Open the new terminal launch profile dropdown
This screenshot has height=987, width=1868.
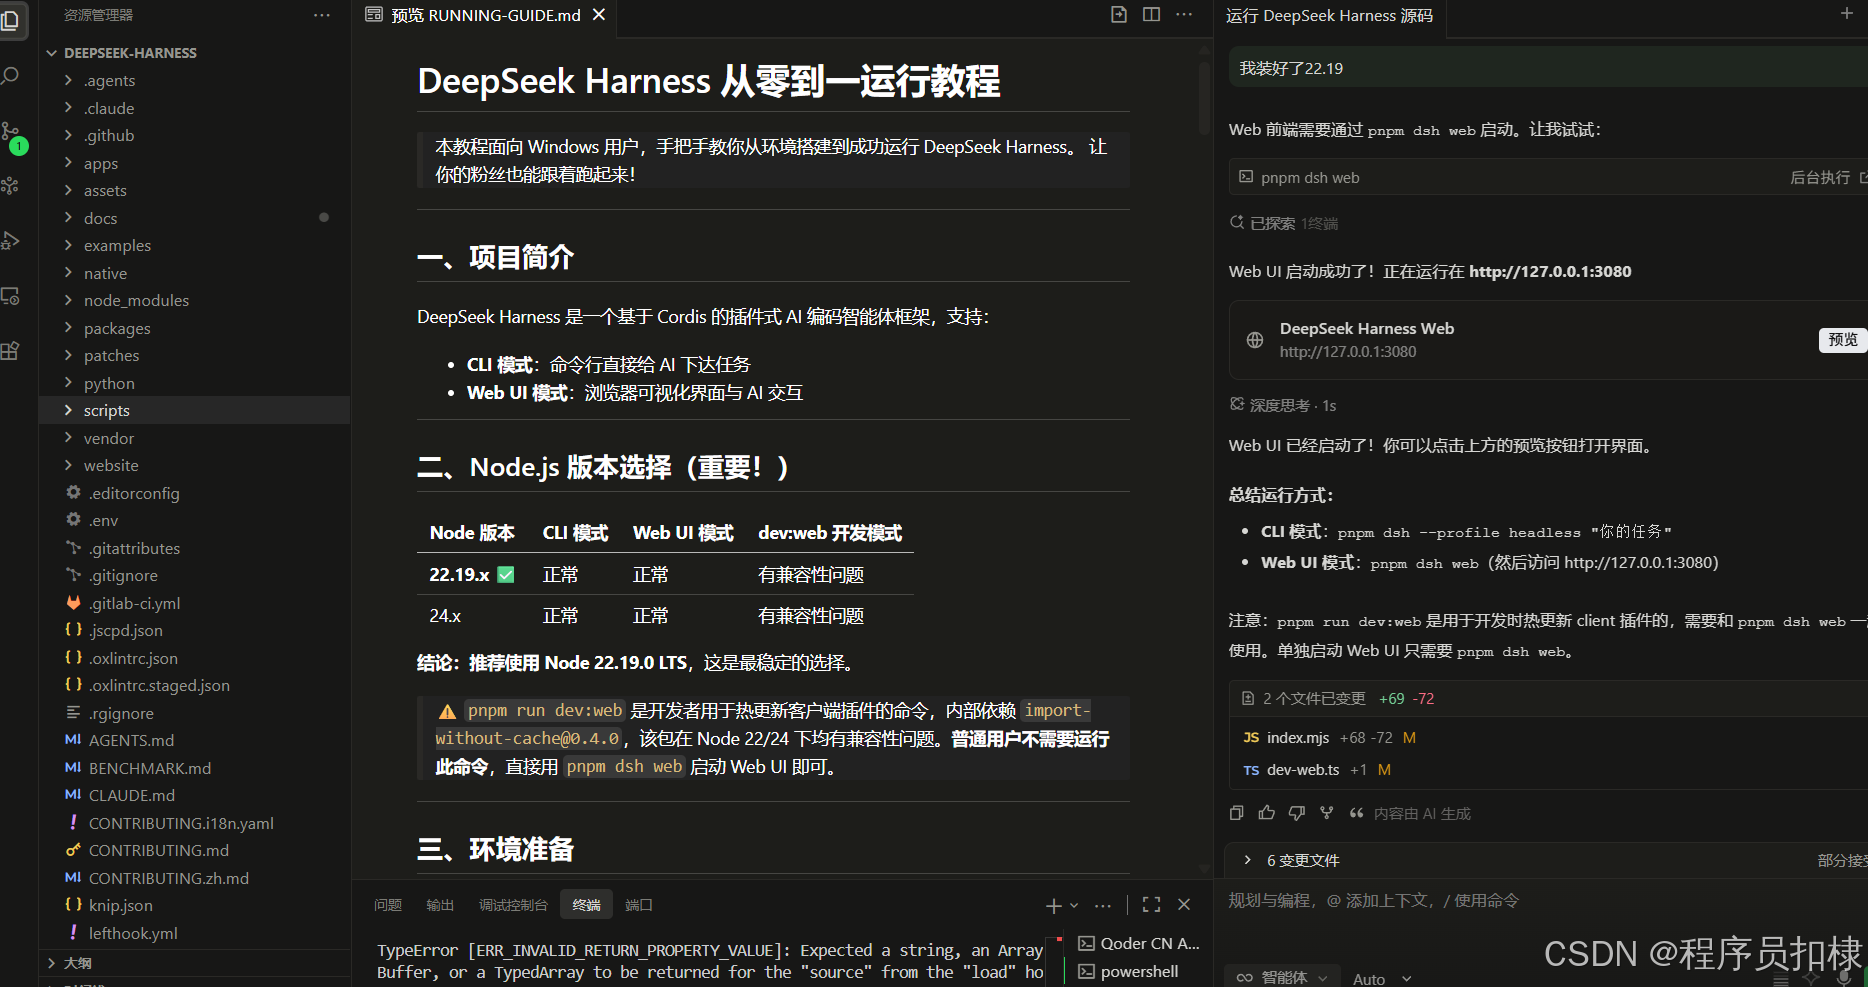coord(1074,905)
